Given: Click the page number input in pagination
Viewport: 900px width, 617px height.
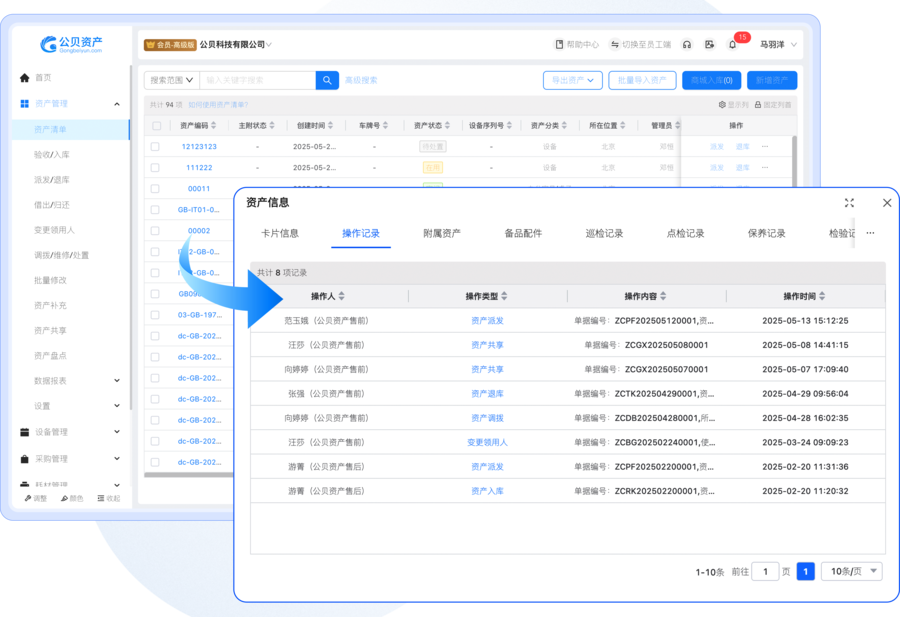Looking at the screenshot, I should [765, 571].
